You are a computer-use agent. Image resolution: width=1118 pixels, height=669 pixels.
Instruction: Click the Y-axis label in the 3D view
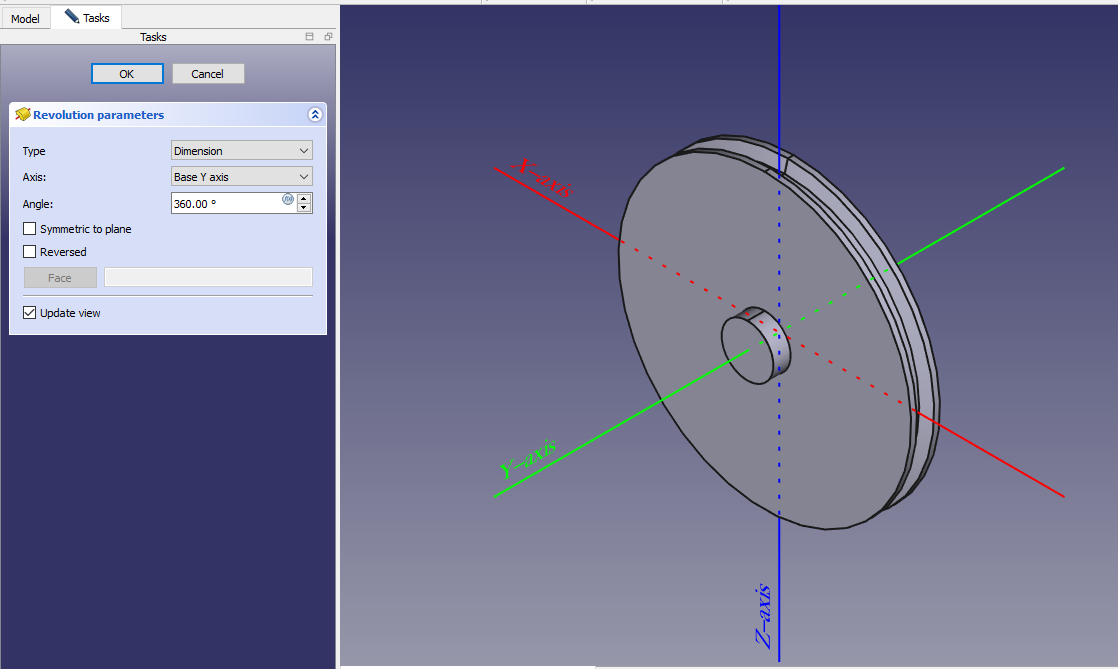[527, 459]
